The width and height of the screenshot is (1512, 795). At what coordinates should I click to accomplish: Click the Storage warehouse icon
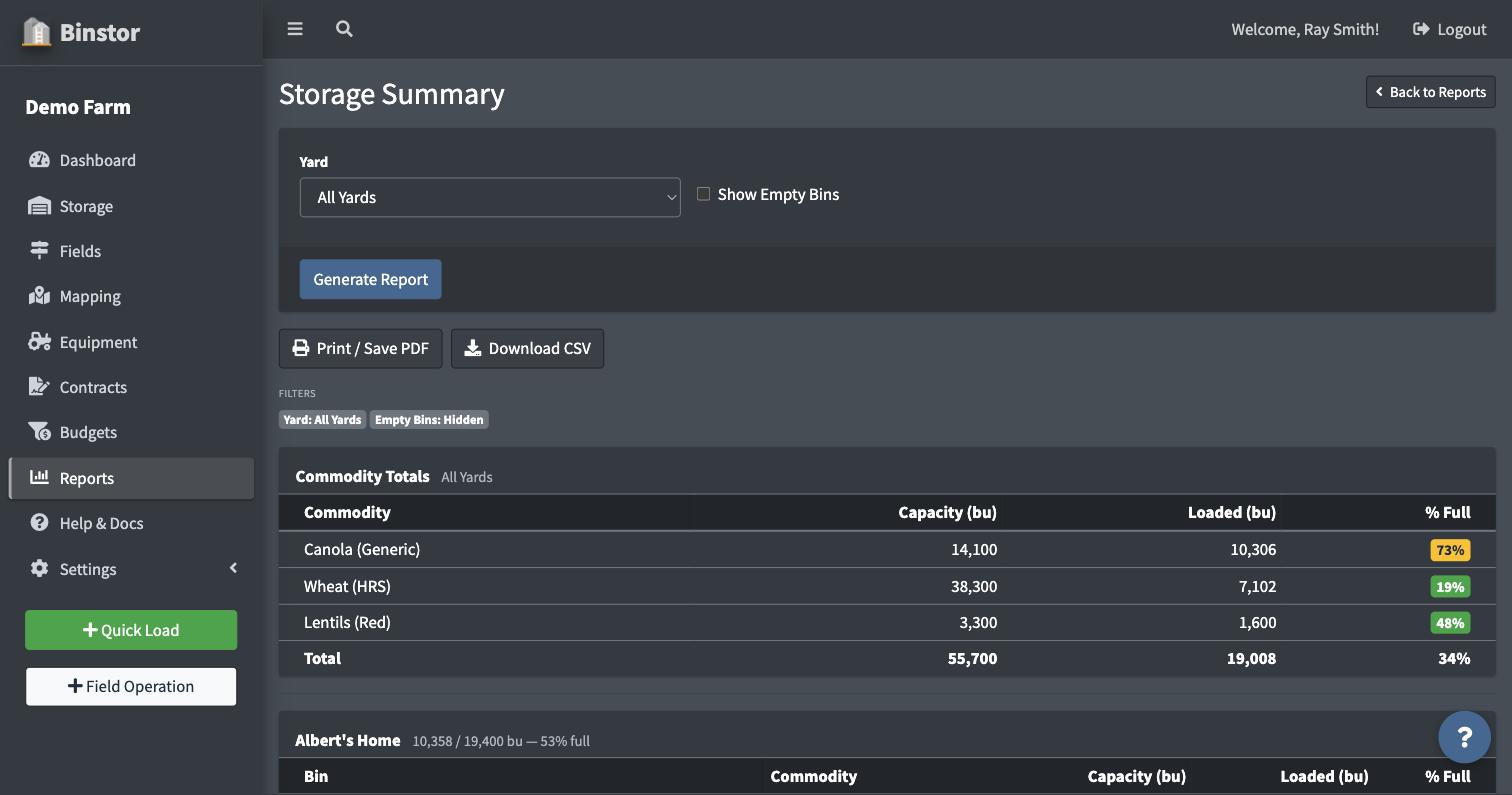[39, 206]
